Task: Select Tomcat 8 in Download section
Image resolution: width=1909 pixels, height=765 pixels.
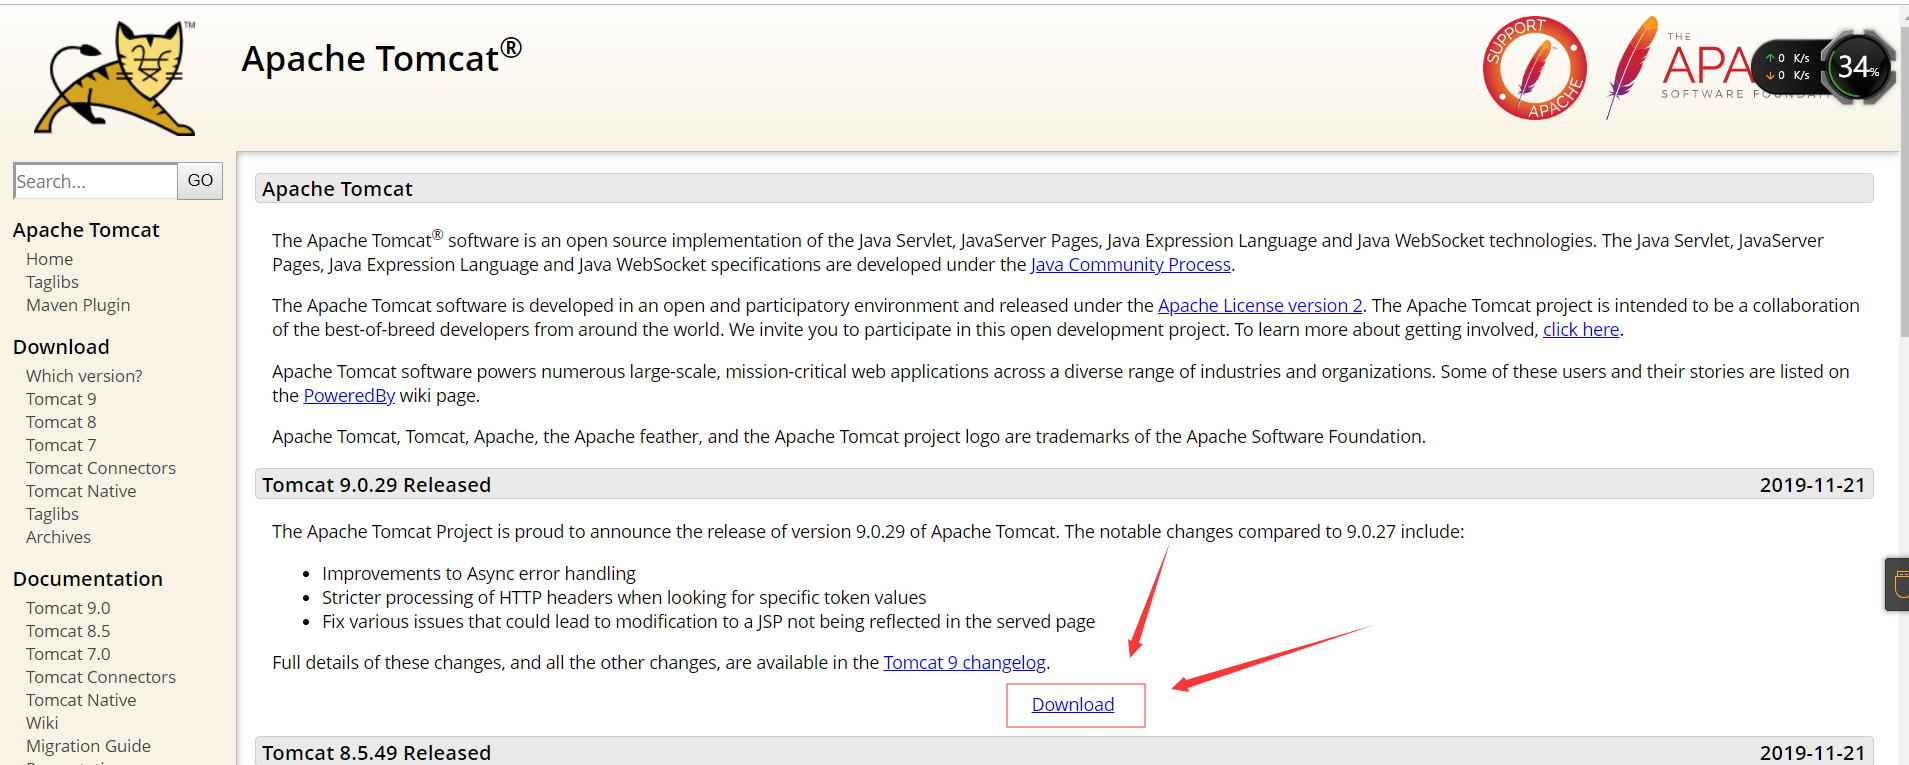Action: tap(61, 422)
